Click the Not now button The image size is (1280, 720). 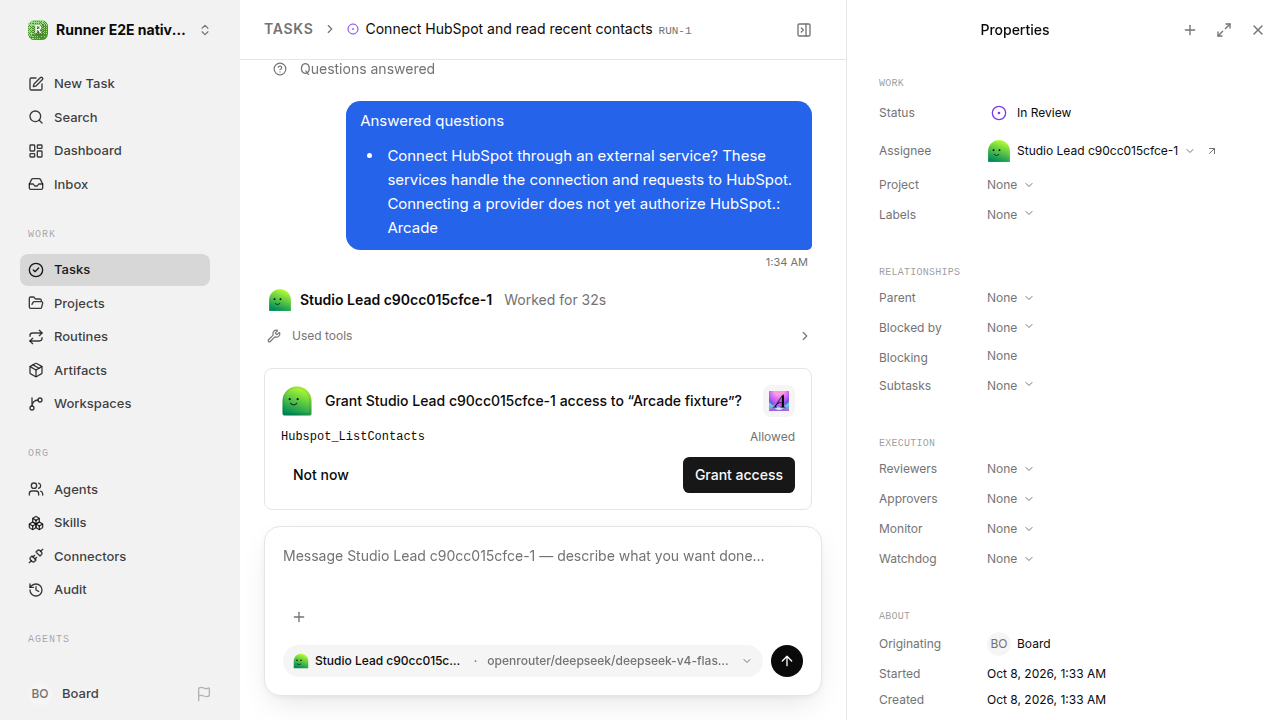321,475
